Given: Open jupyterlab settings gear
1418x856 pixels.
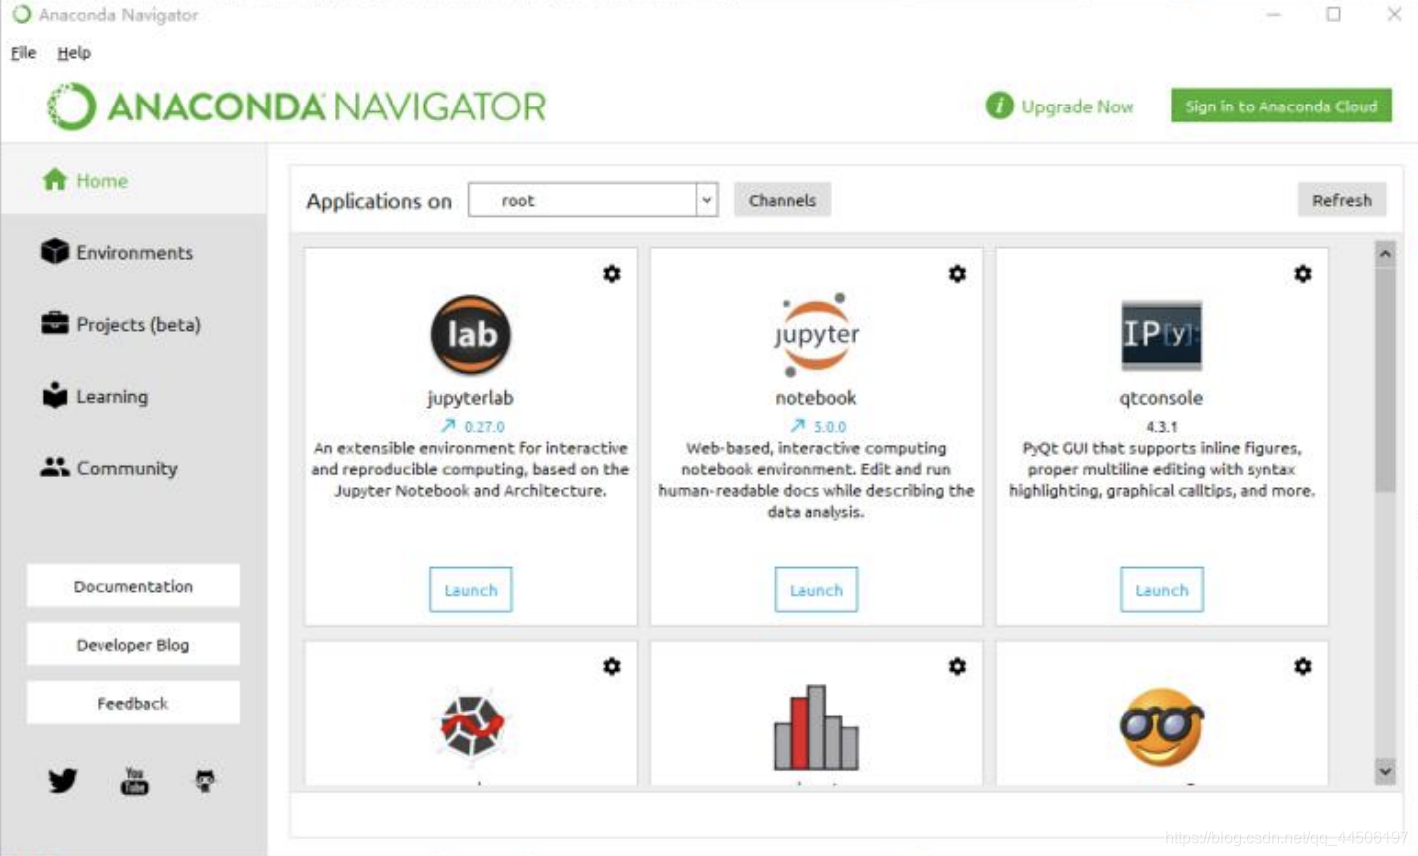Looking at the screenshot, I should click(612, 274).
